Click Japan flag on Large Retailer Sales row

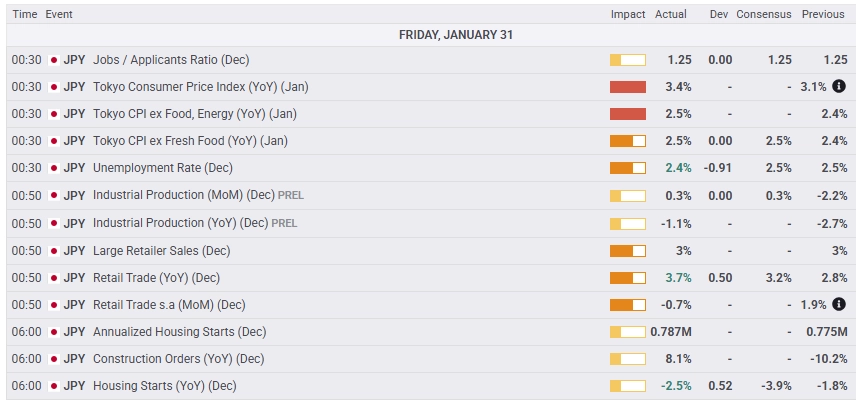(x=54, y=251)
